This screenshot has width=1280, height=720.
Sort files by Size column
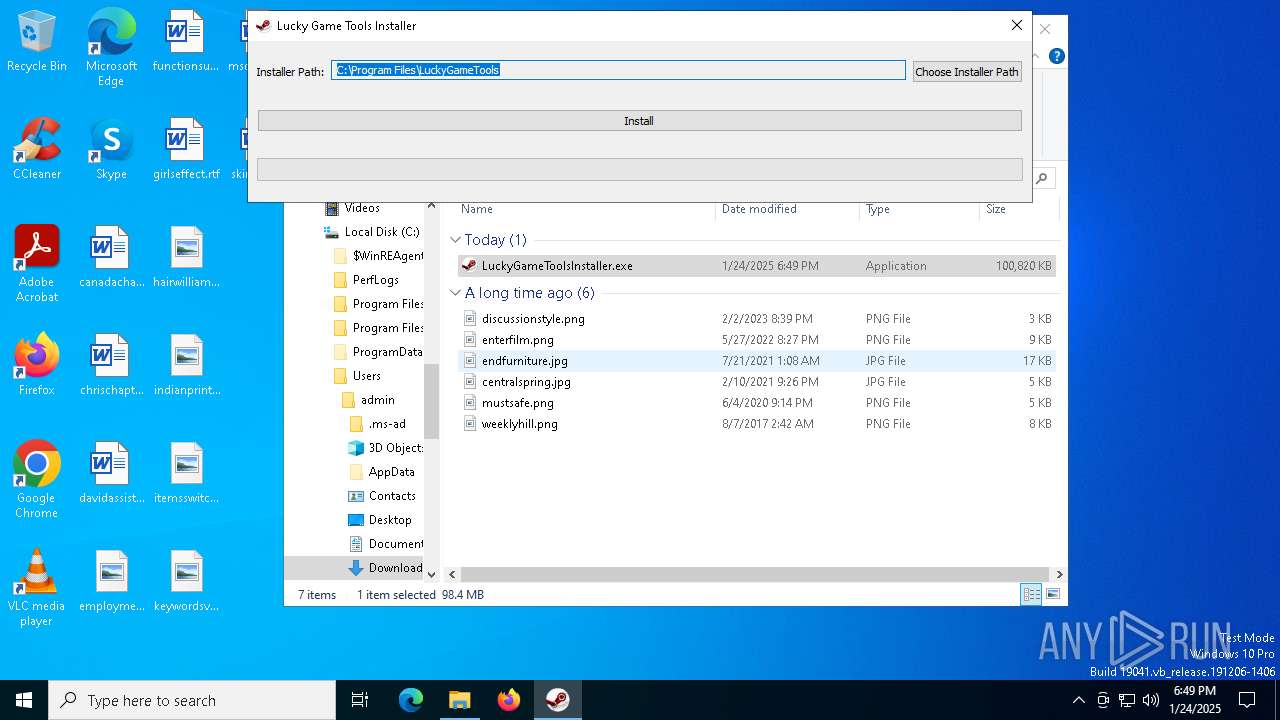click(996, 209)
